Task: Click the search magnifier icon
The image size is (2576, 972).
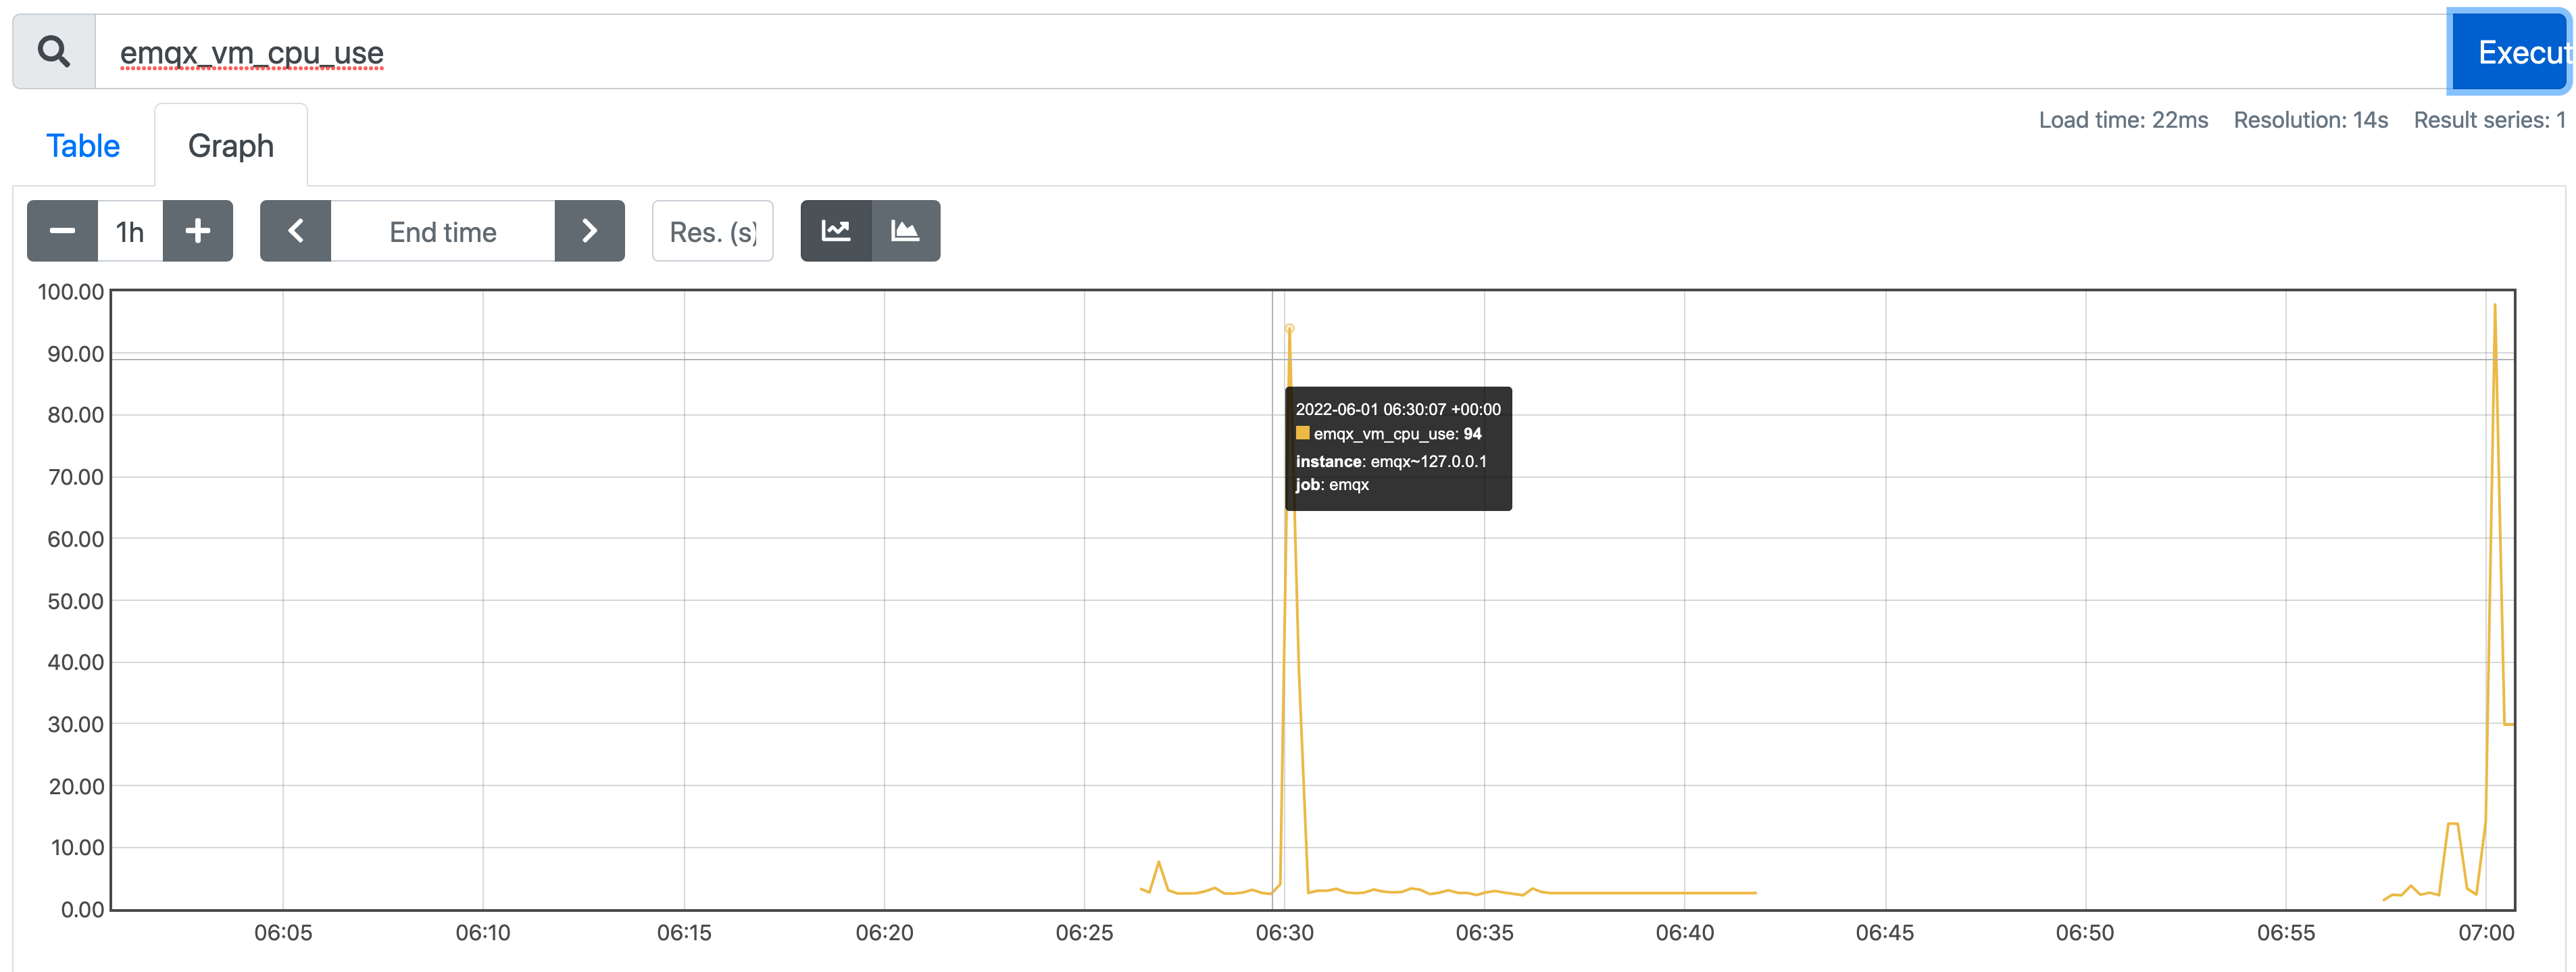Action: pyautogui.click(x=54, y=51)
